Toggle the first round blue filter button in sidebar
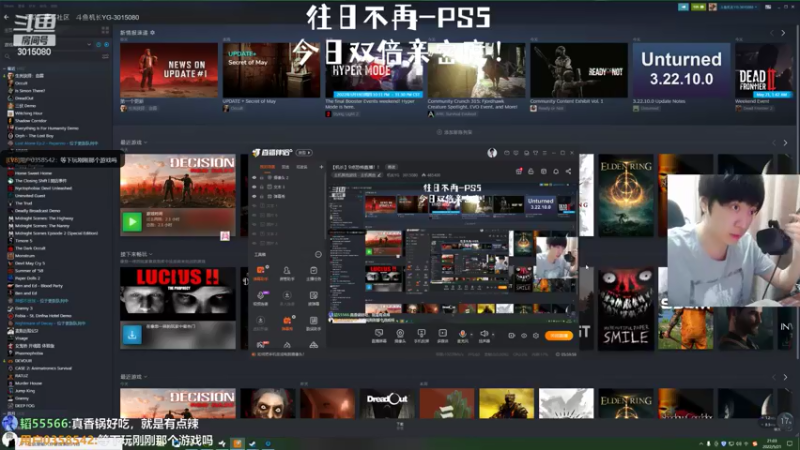Image resolution: width=800 pixels, height=450 pixels. (x=98, y=45)
